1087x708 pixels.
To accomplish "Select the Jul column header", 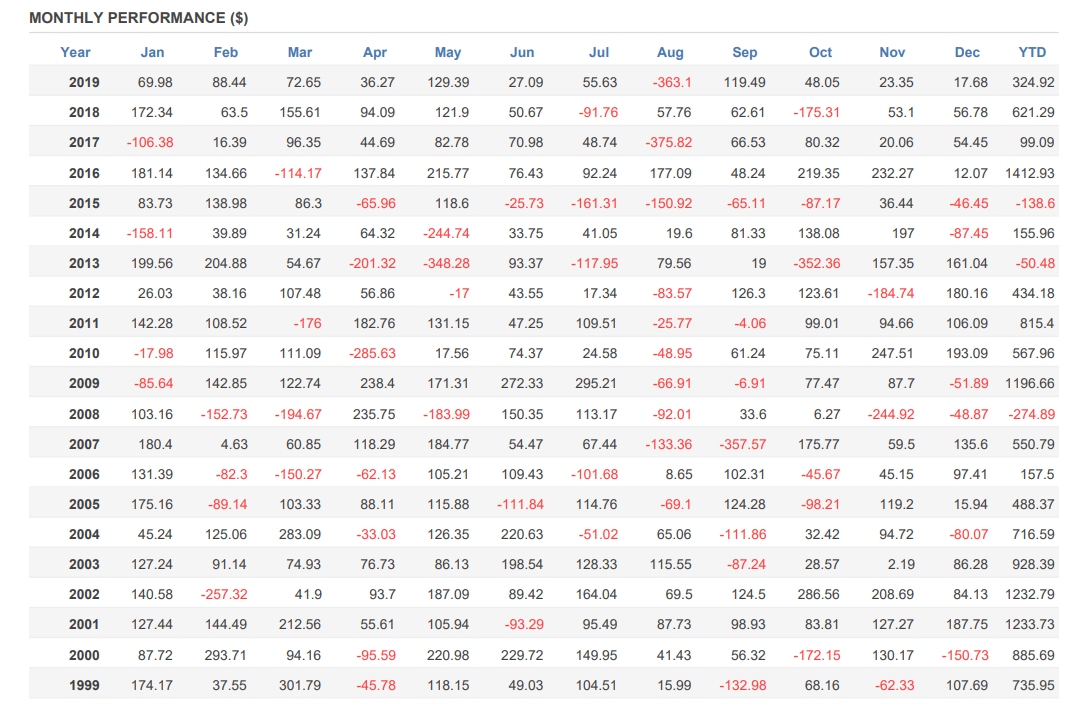I will pos(599,53).
